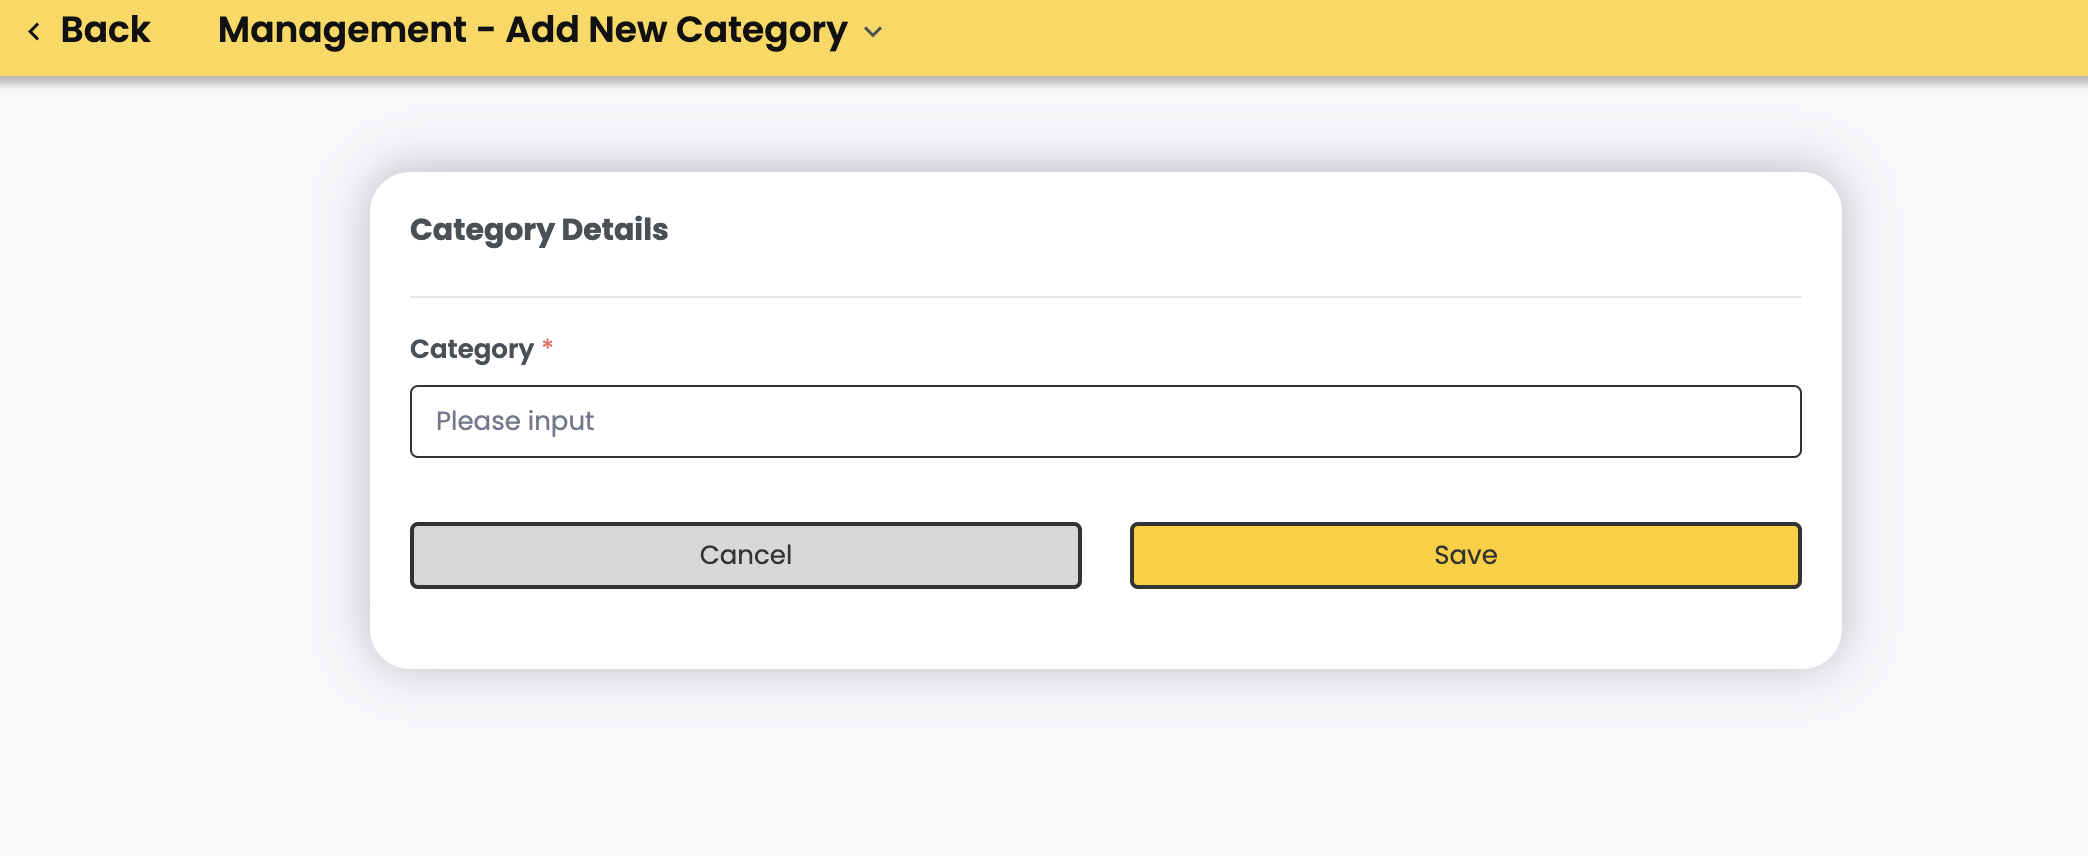Click the dash in the header title
The image size is (2088, 856).
486,30
